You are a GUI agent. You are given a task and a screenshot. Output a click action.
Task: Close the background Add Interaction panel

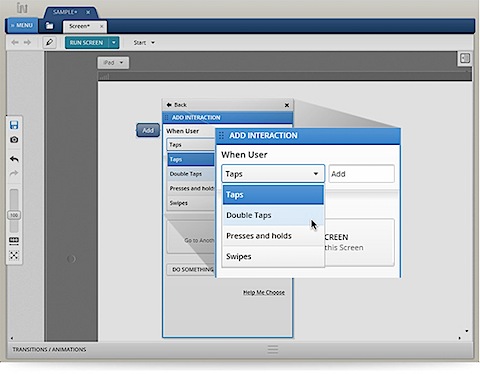click(287, 105)
